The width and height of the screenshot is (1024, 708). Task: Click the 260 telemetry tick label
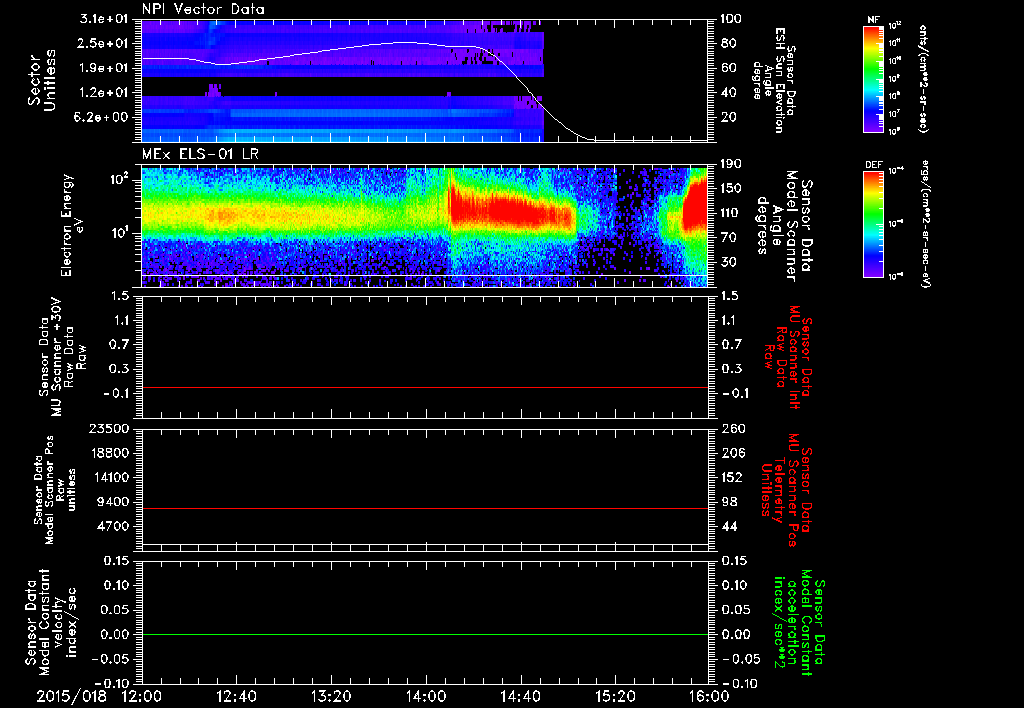[731, 428]
